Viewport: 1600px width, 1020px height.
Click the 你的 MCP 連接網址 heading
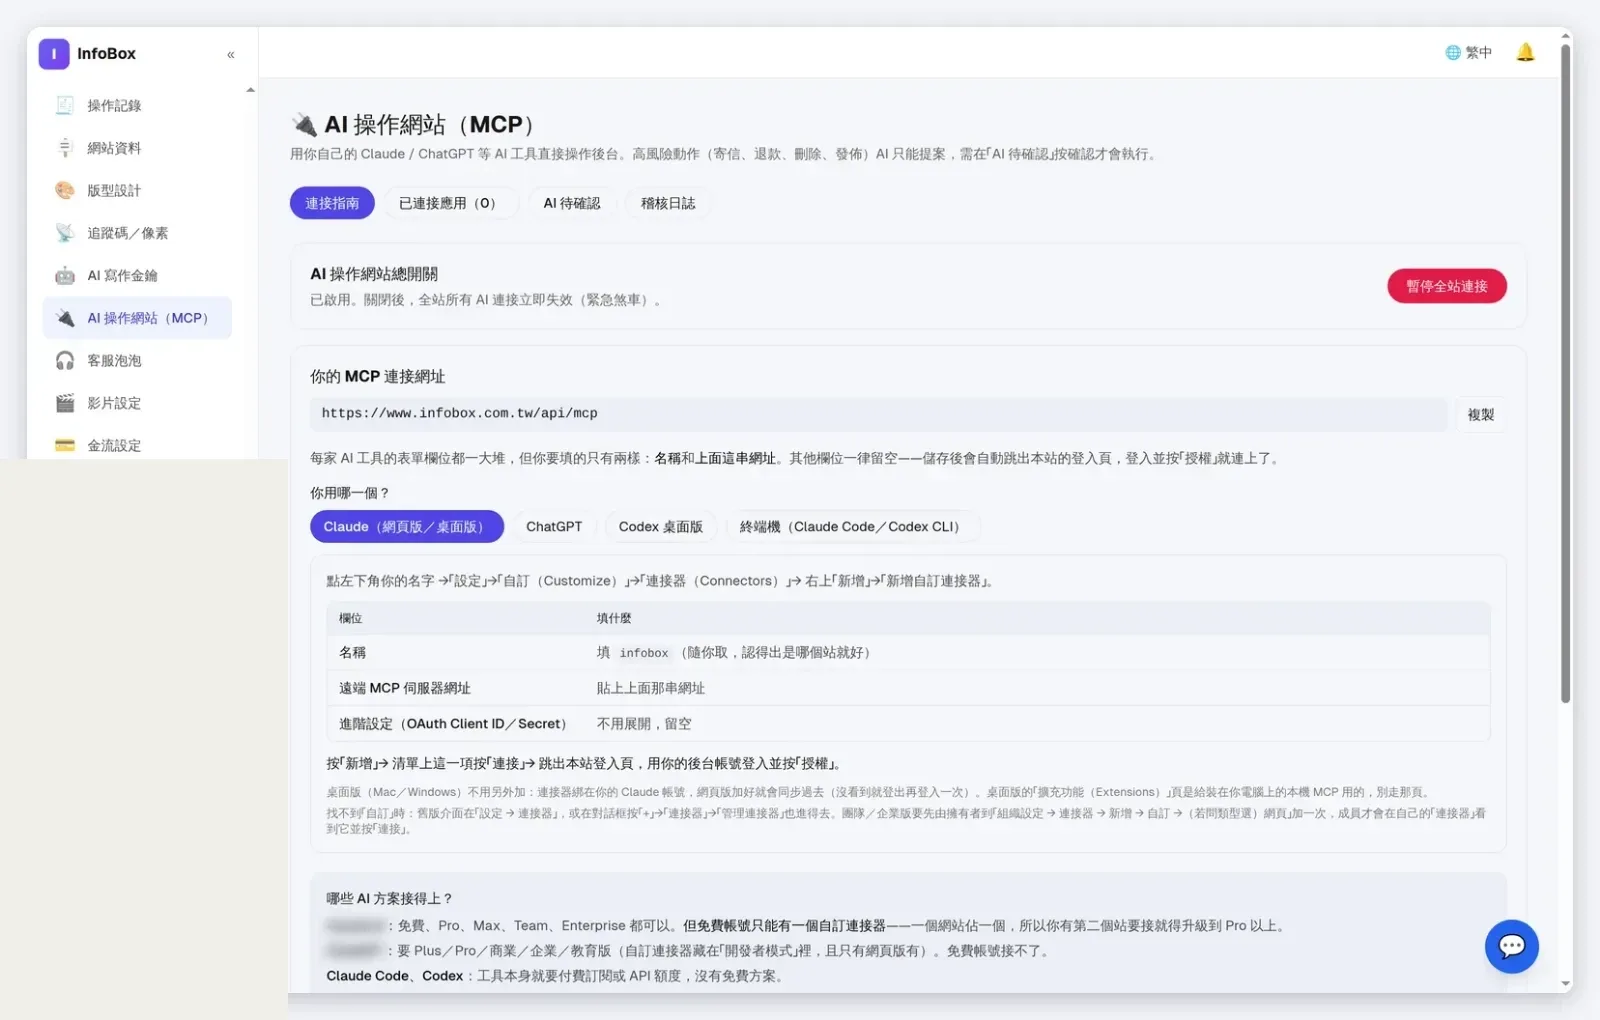coord(378,376)
